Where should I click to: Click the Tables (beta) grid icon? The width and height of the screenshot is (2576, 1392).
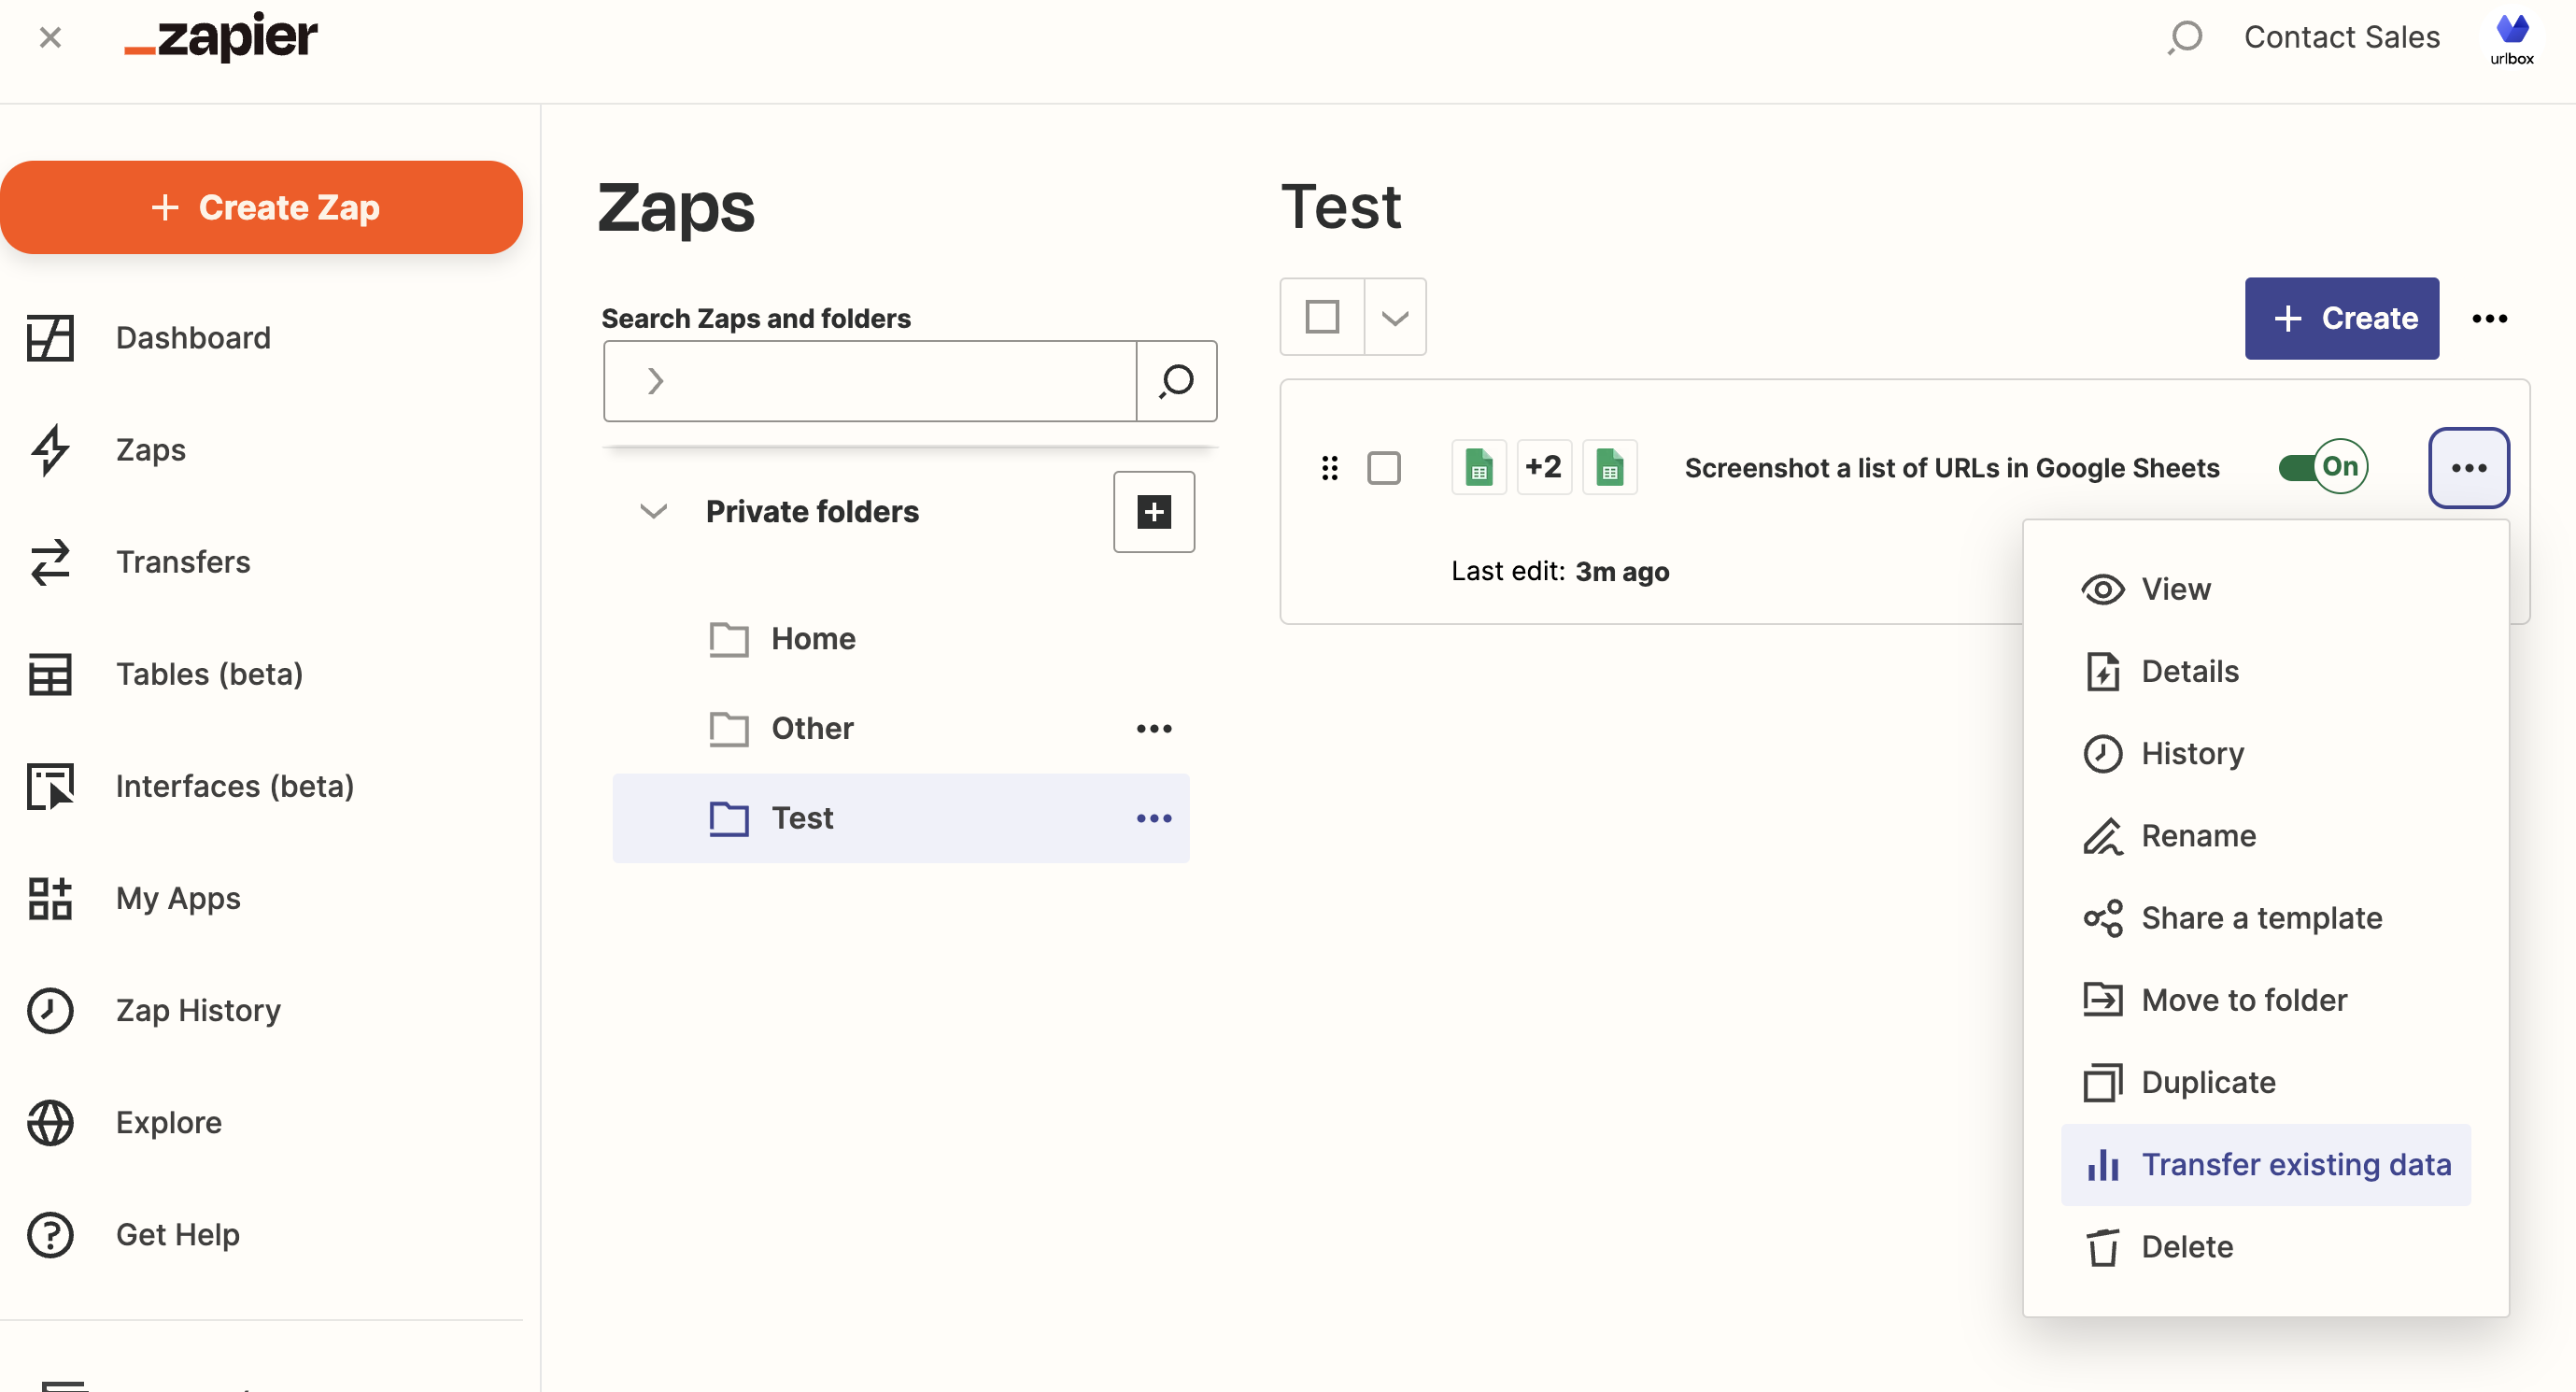(x=50, y=674)
